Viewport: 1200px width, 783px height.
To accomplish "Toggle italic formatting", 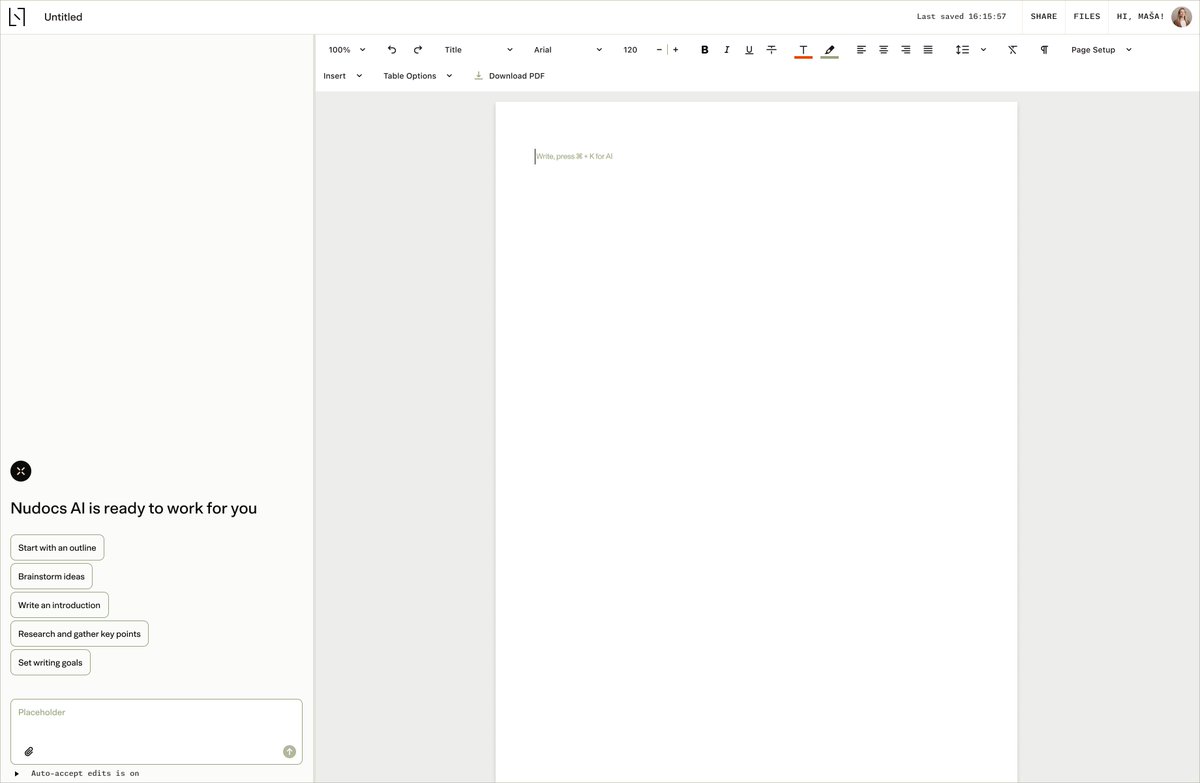I will 727,50.
